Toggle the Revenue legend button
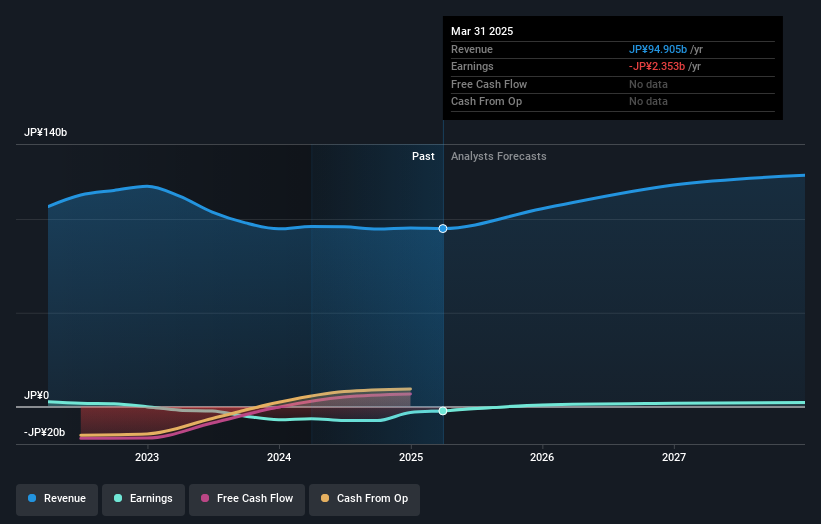 [x=57, y=499]
